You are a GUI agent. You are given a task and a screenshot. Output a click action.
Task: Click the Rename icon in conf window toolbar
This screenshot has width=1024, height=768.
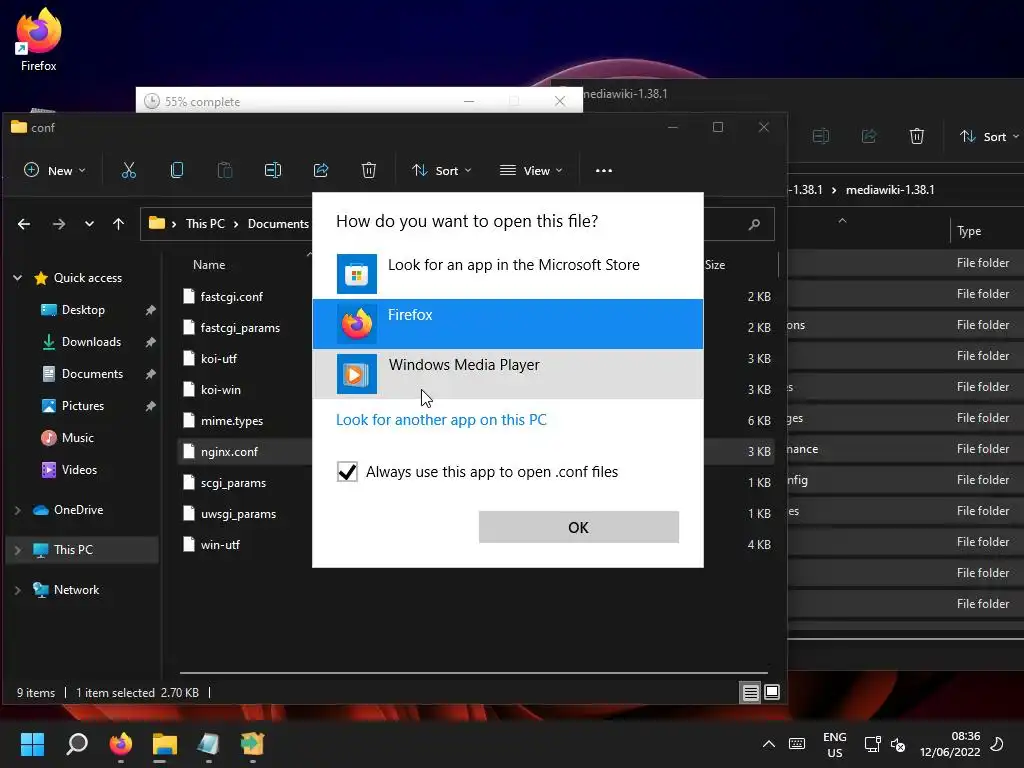(x=273, y=170)
